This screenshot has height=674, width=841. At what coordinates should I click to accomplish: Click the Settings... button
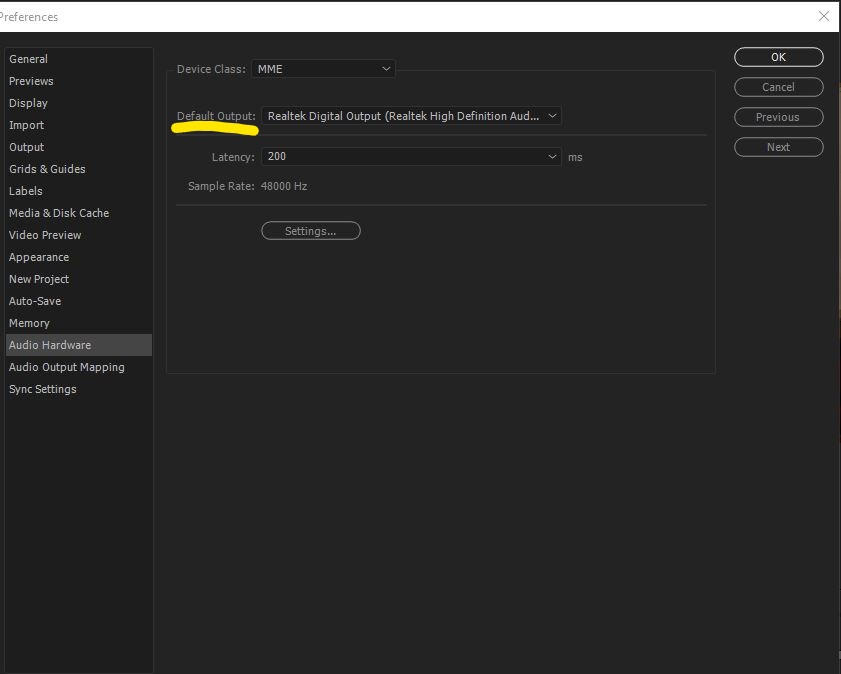pyautogui.click(x=311, y=231)
